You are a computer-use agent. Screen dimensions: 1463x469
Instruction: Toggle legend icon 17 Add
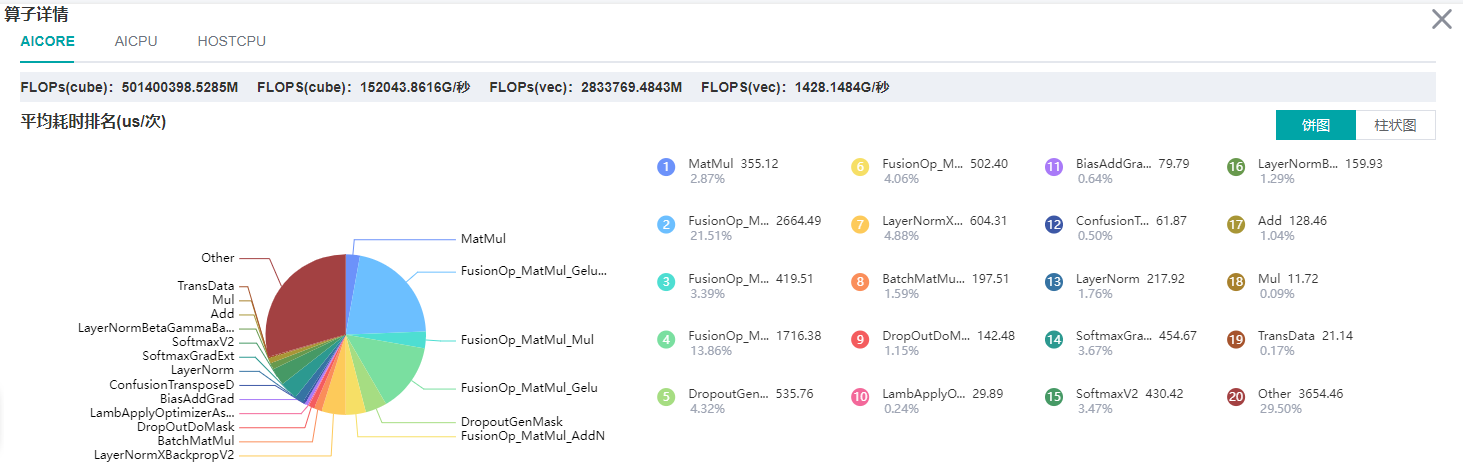pyautogui.click(x=1236, y=225)
